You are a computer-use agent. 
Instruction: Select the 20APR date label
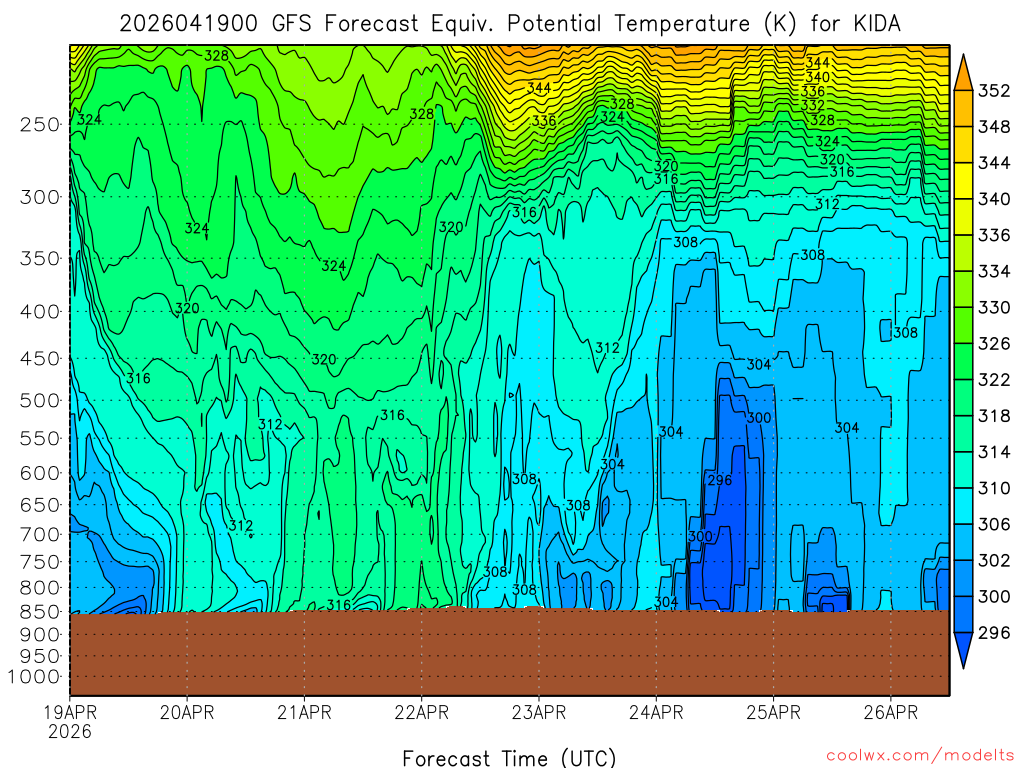[x=187, y=712]
